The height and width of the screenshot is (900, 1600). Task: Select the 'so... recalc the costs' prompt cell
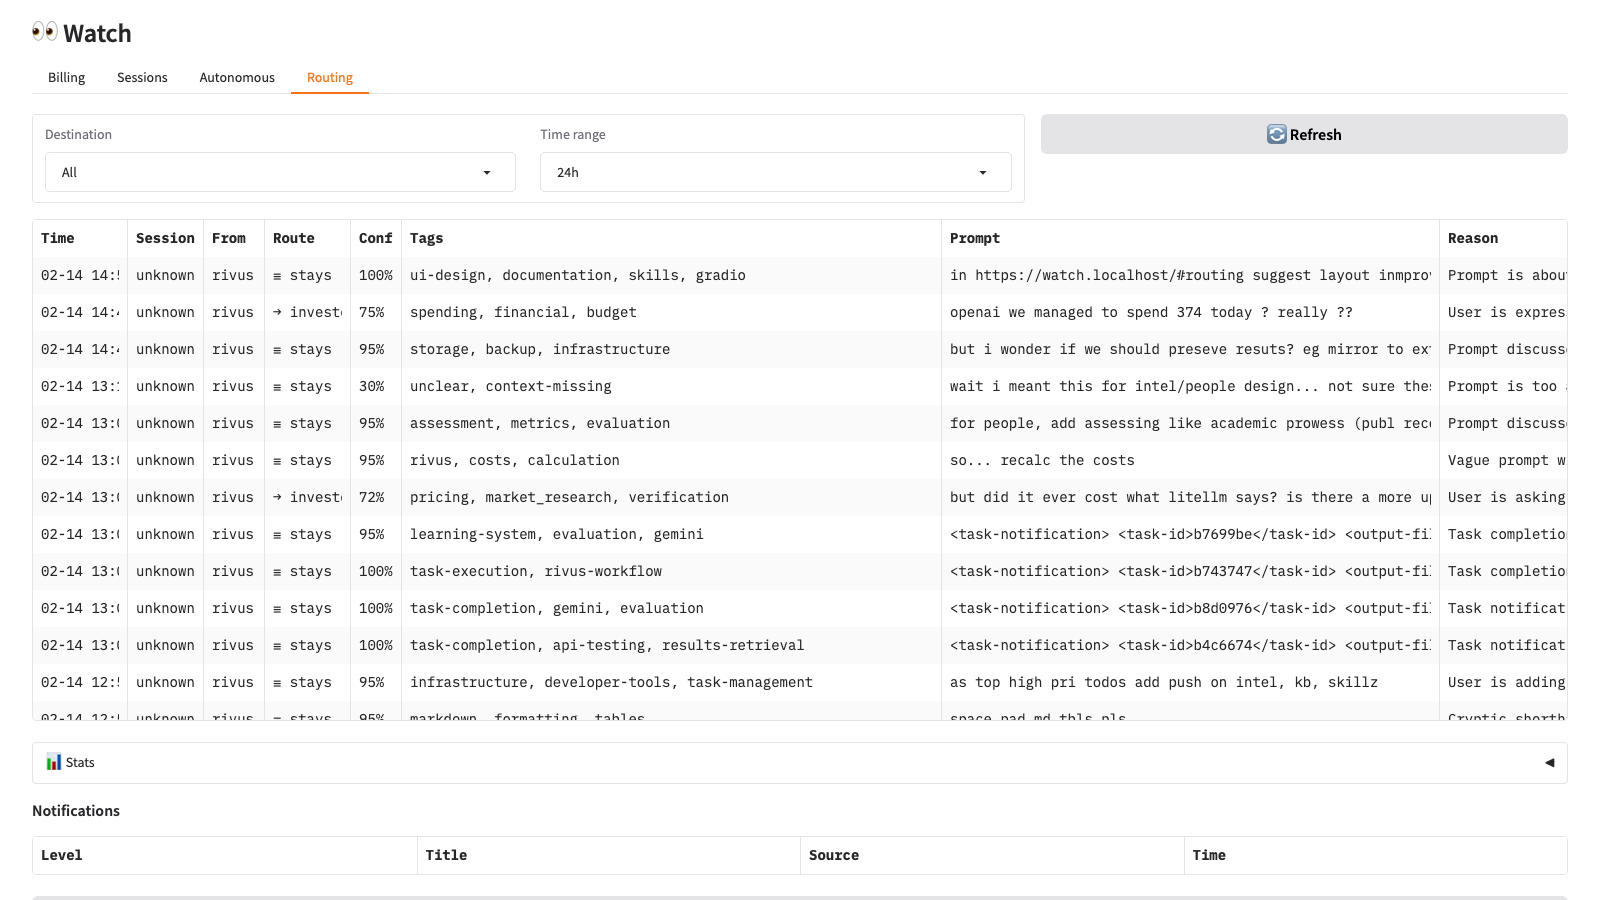click(1042, 460)
